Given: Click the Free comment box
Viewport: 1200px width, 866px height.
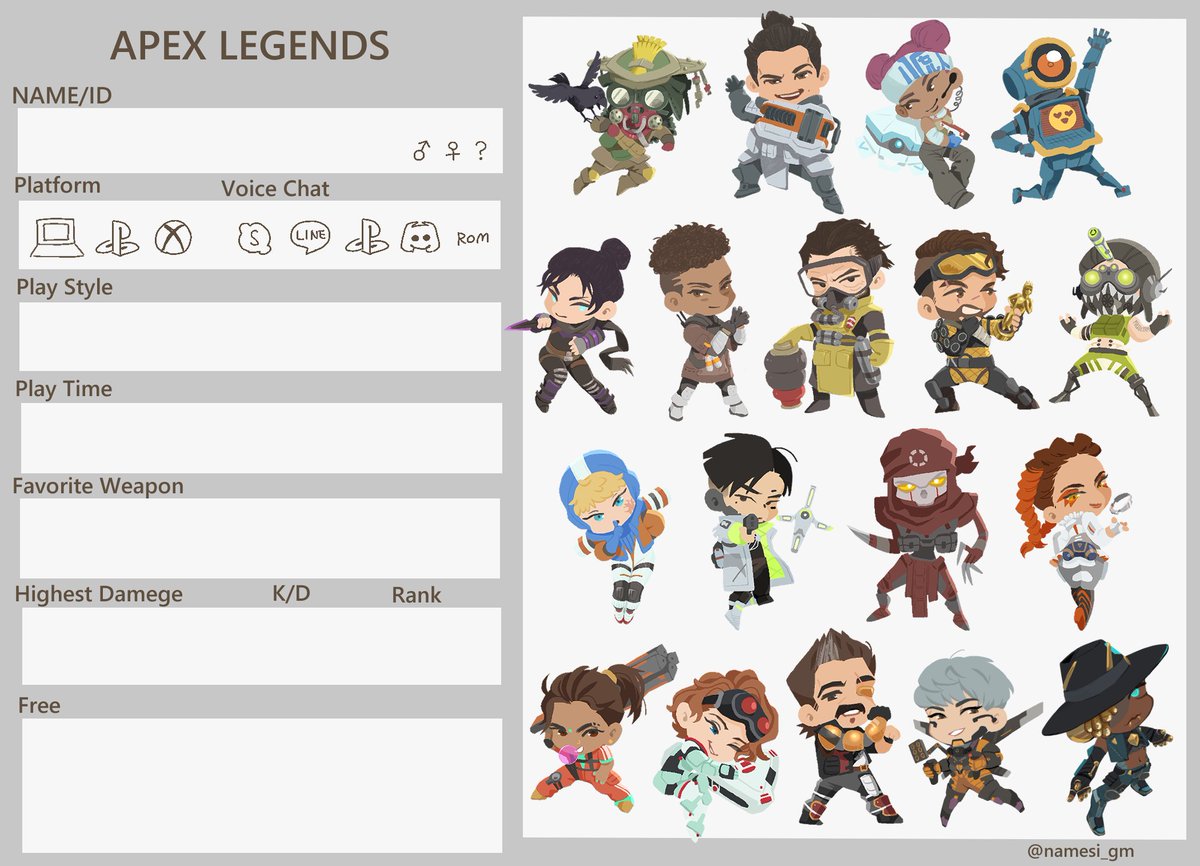Looking at the screenshot, I should (x=261, y=785).
